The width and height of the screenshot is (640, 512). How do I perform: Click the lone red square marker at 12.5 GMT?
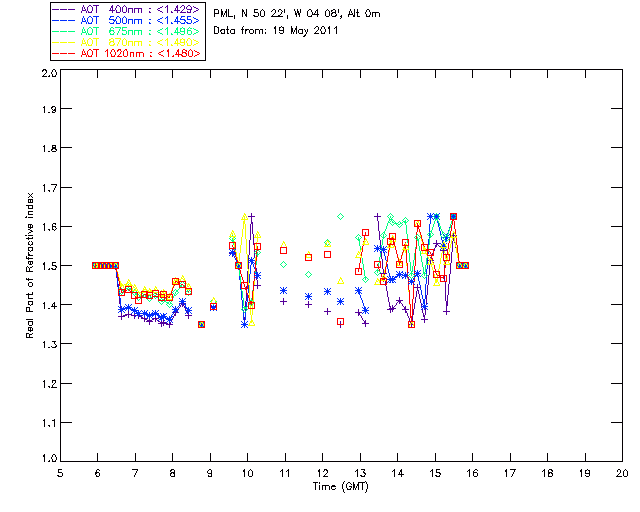tap(340, 322)
